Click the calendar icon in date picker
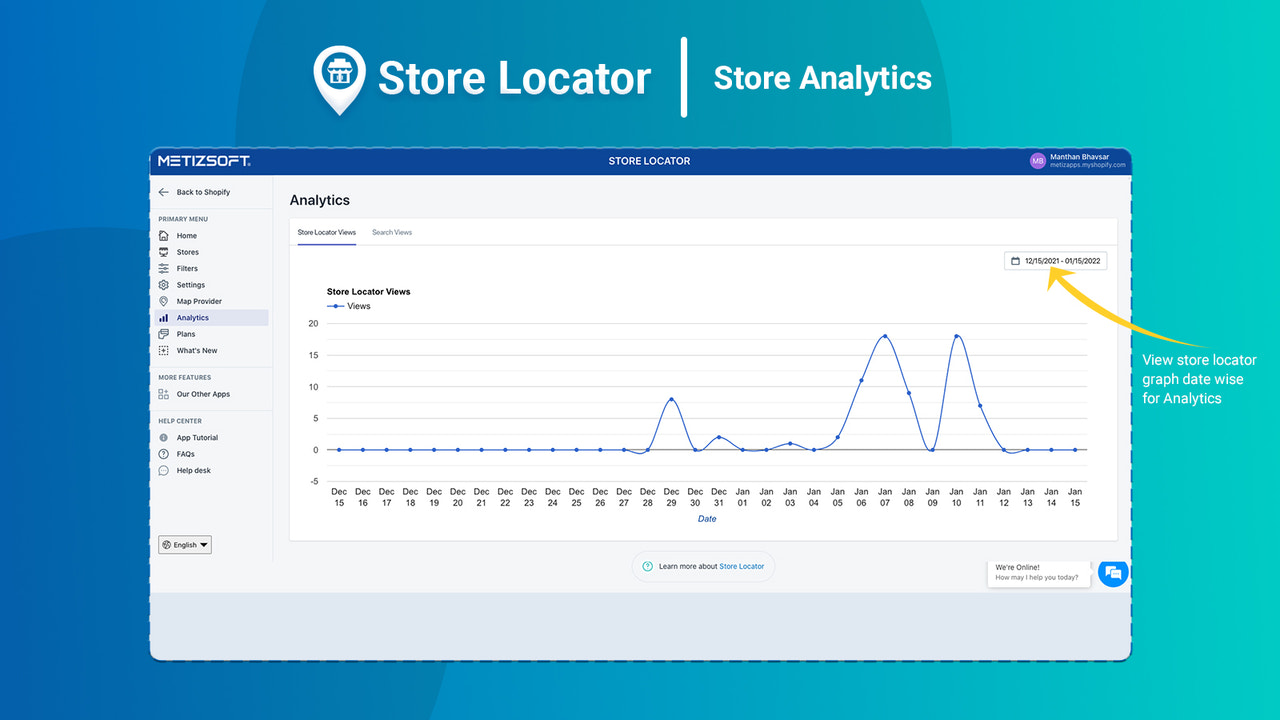 1016,260
